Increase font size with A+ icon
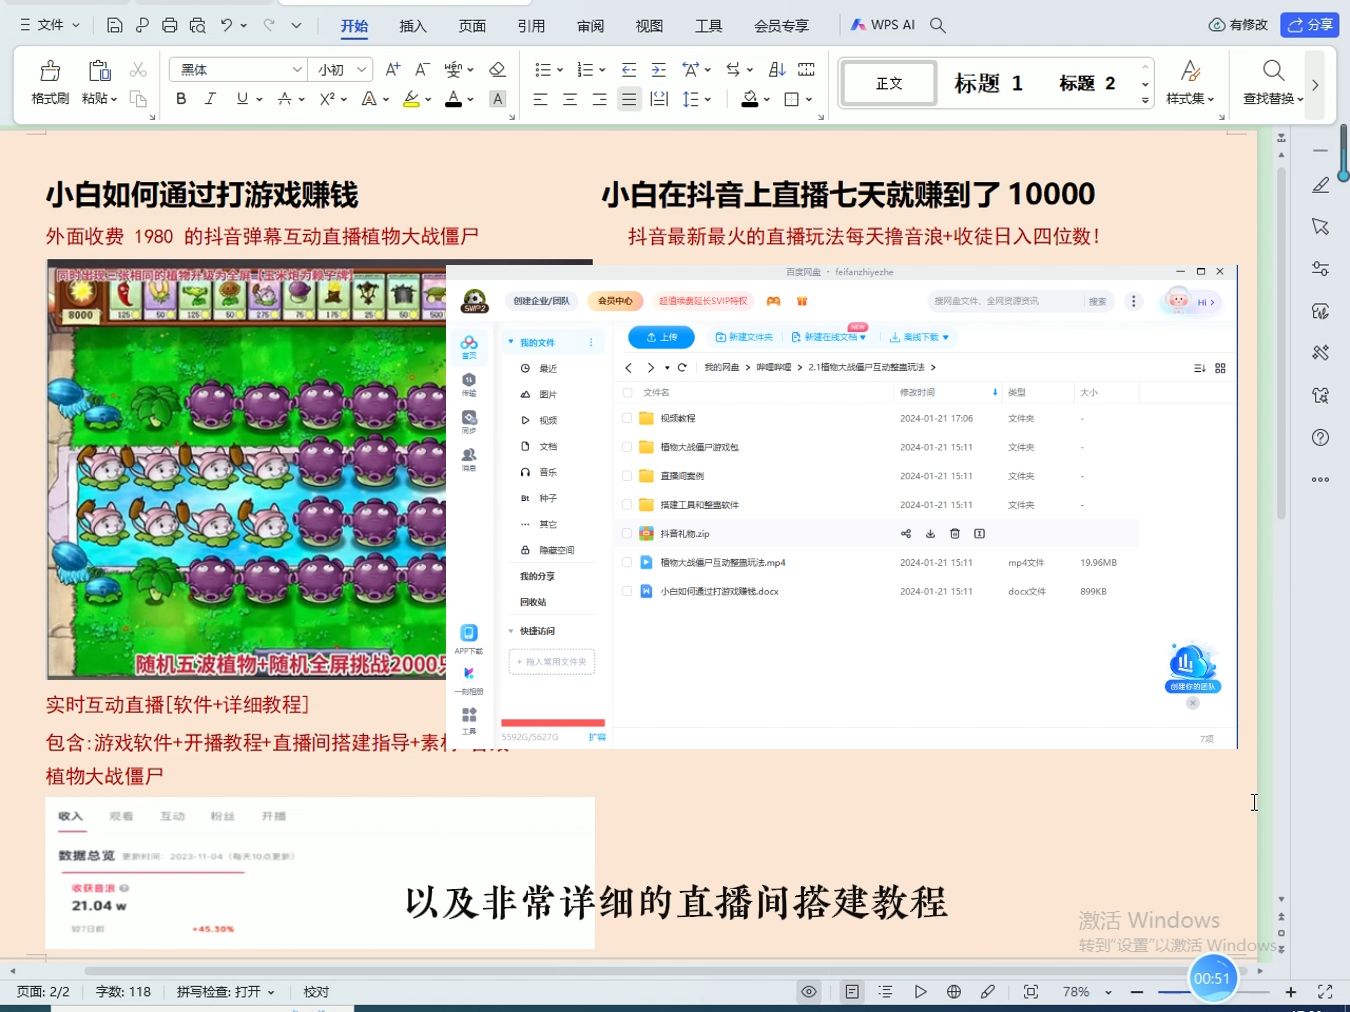This screenshot has height=1012, width=1350. pyautogui.click(x=393, y=69)
